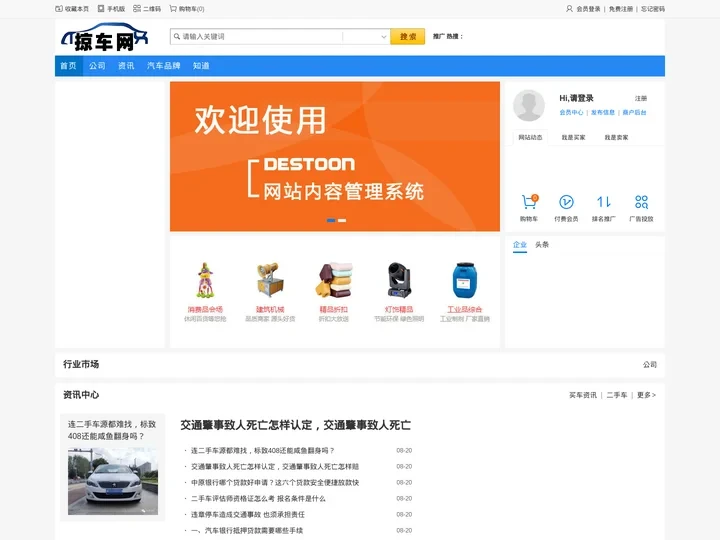This screenshot has height=540, width=720.
Task: Click the 掠车网 site logo
Action: click(x=105, y=37)
